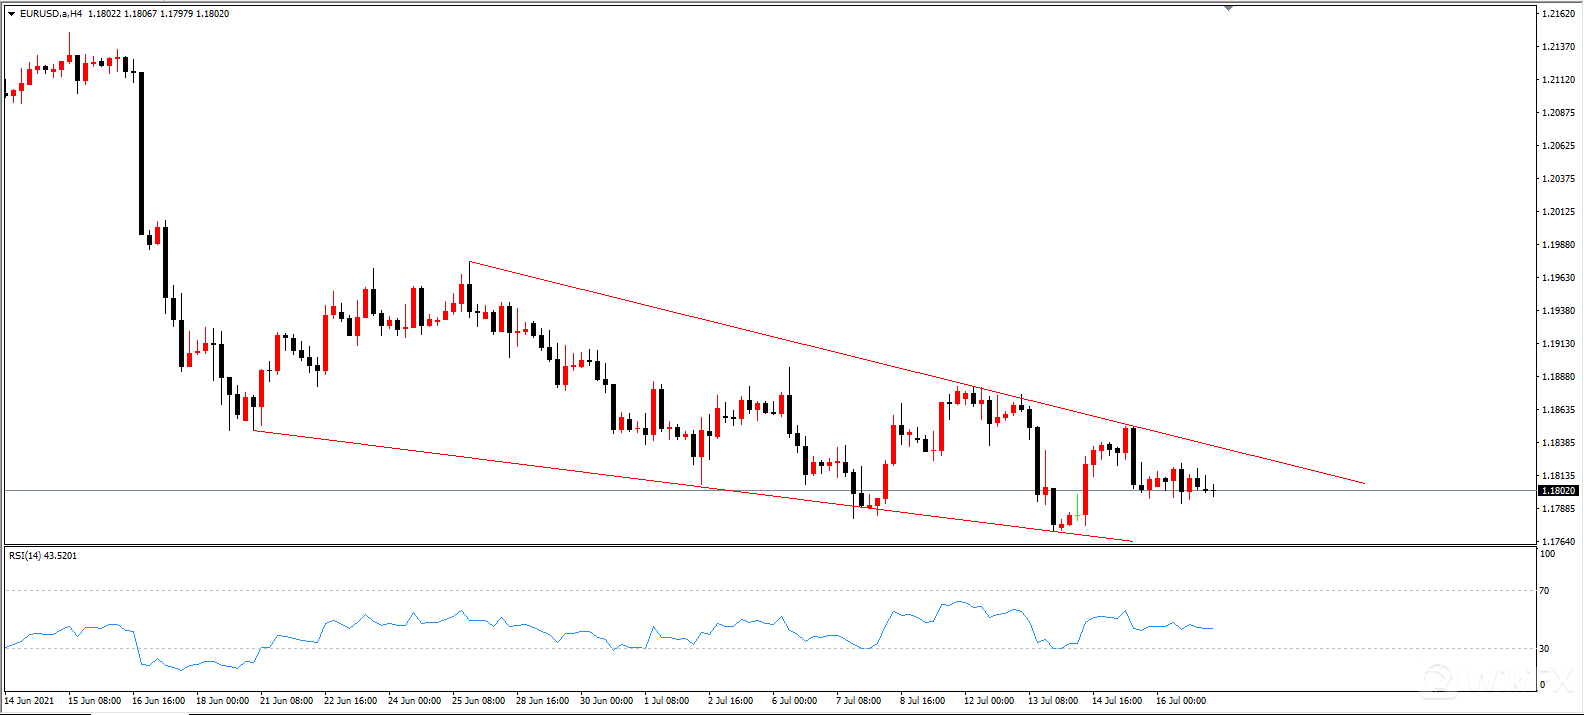The height and width of the screenshot is (715, 1584).
Task: Click the divider between chart and RSI
Action: point(770,545)
